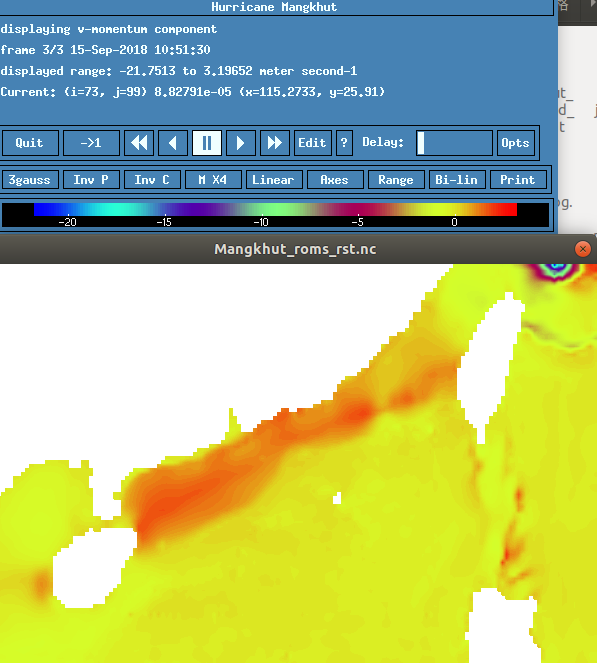Switch the Linear transform setting
The image size is (597, 663).
pyautogui.click(x=274, y=180)
